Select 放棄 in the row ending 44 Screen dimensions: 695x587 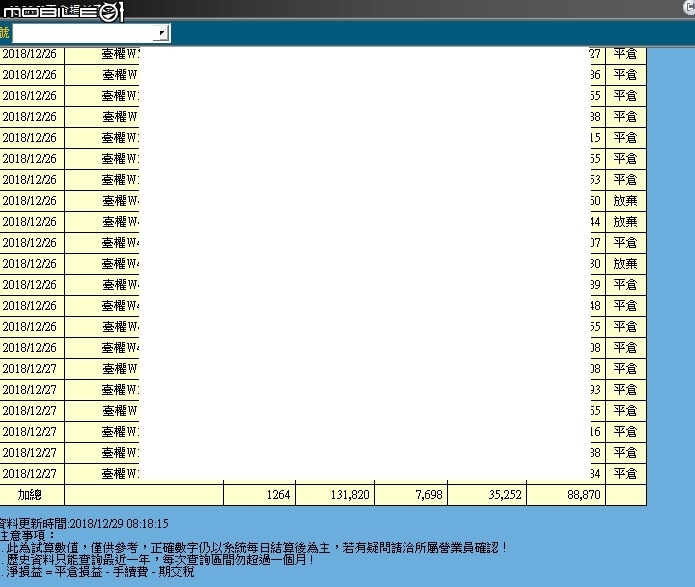625,222
